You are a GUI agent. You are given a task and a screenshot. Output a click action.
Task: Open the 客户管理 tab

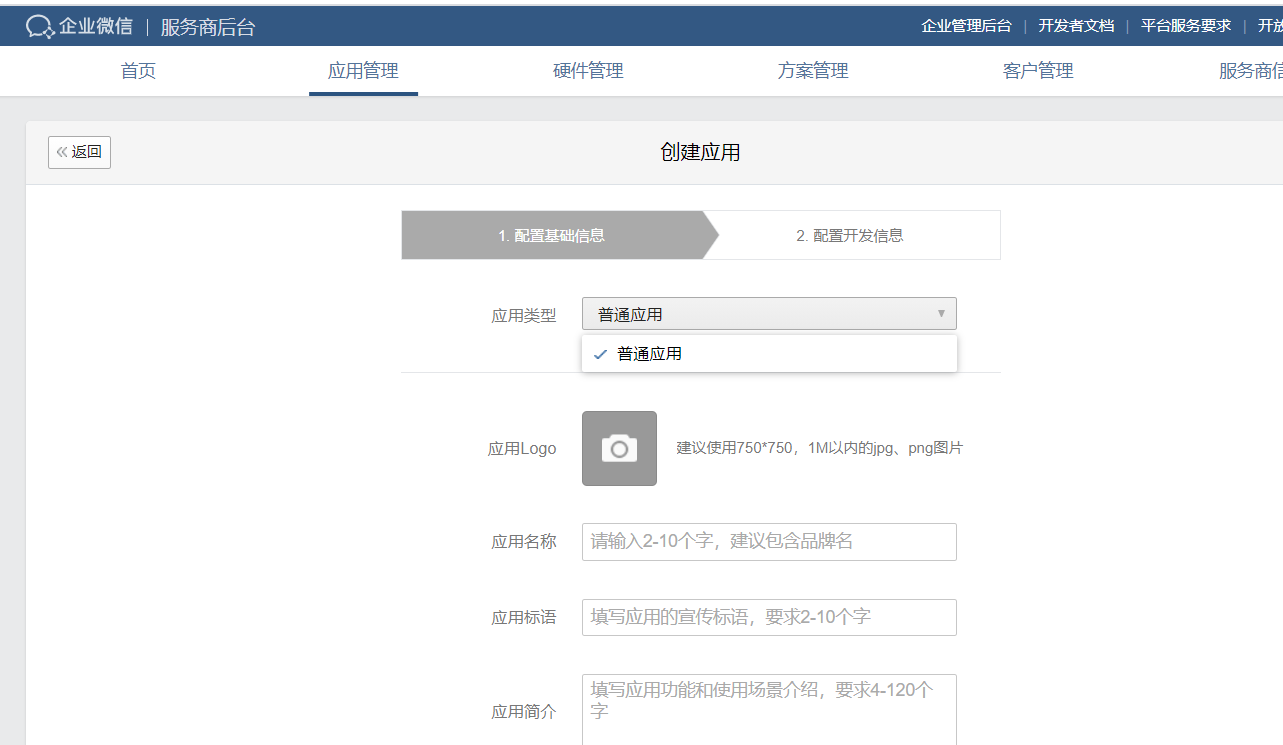1038,71
